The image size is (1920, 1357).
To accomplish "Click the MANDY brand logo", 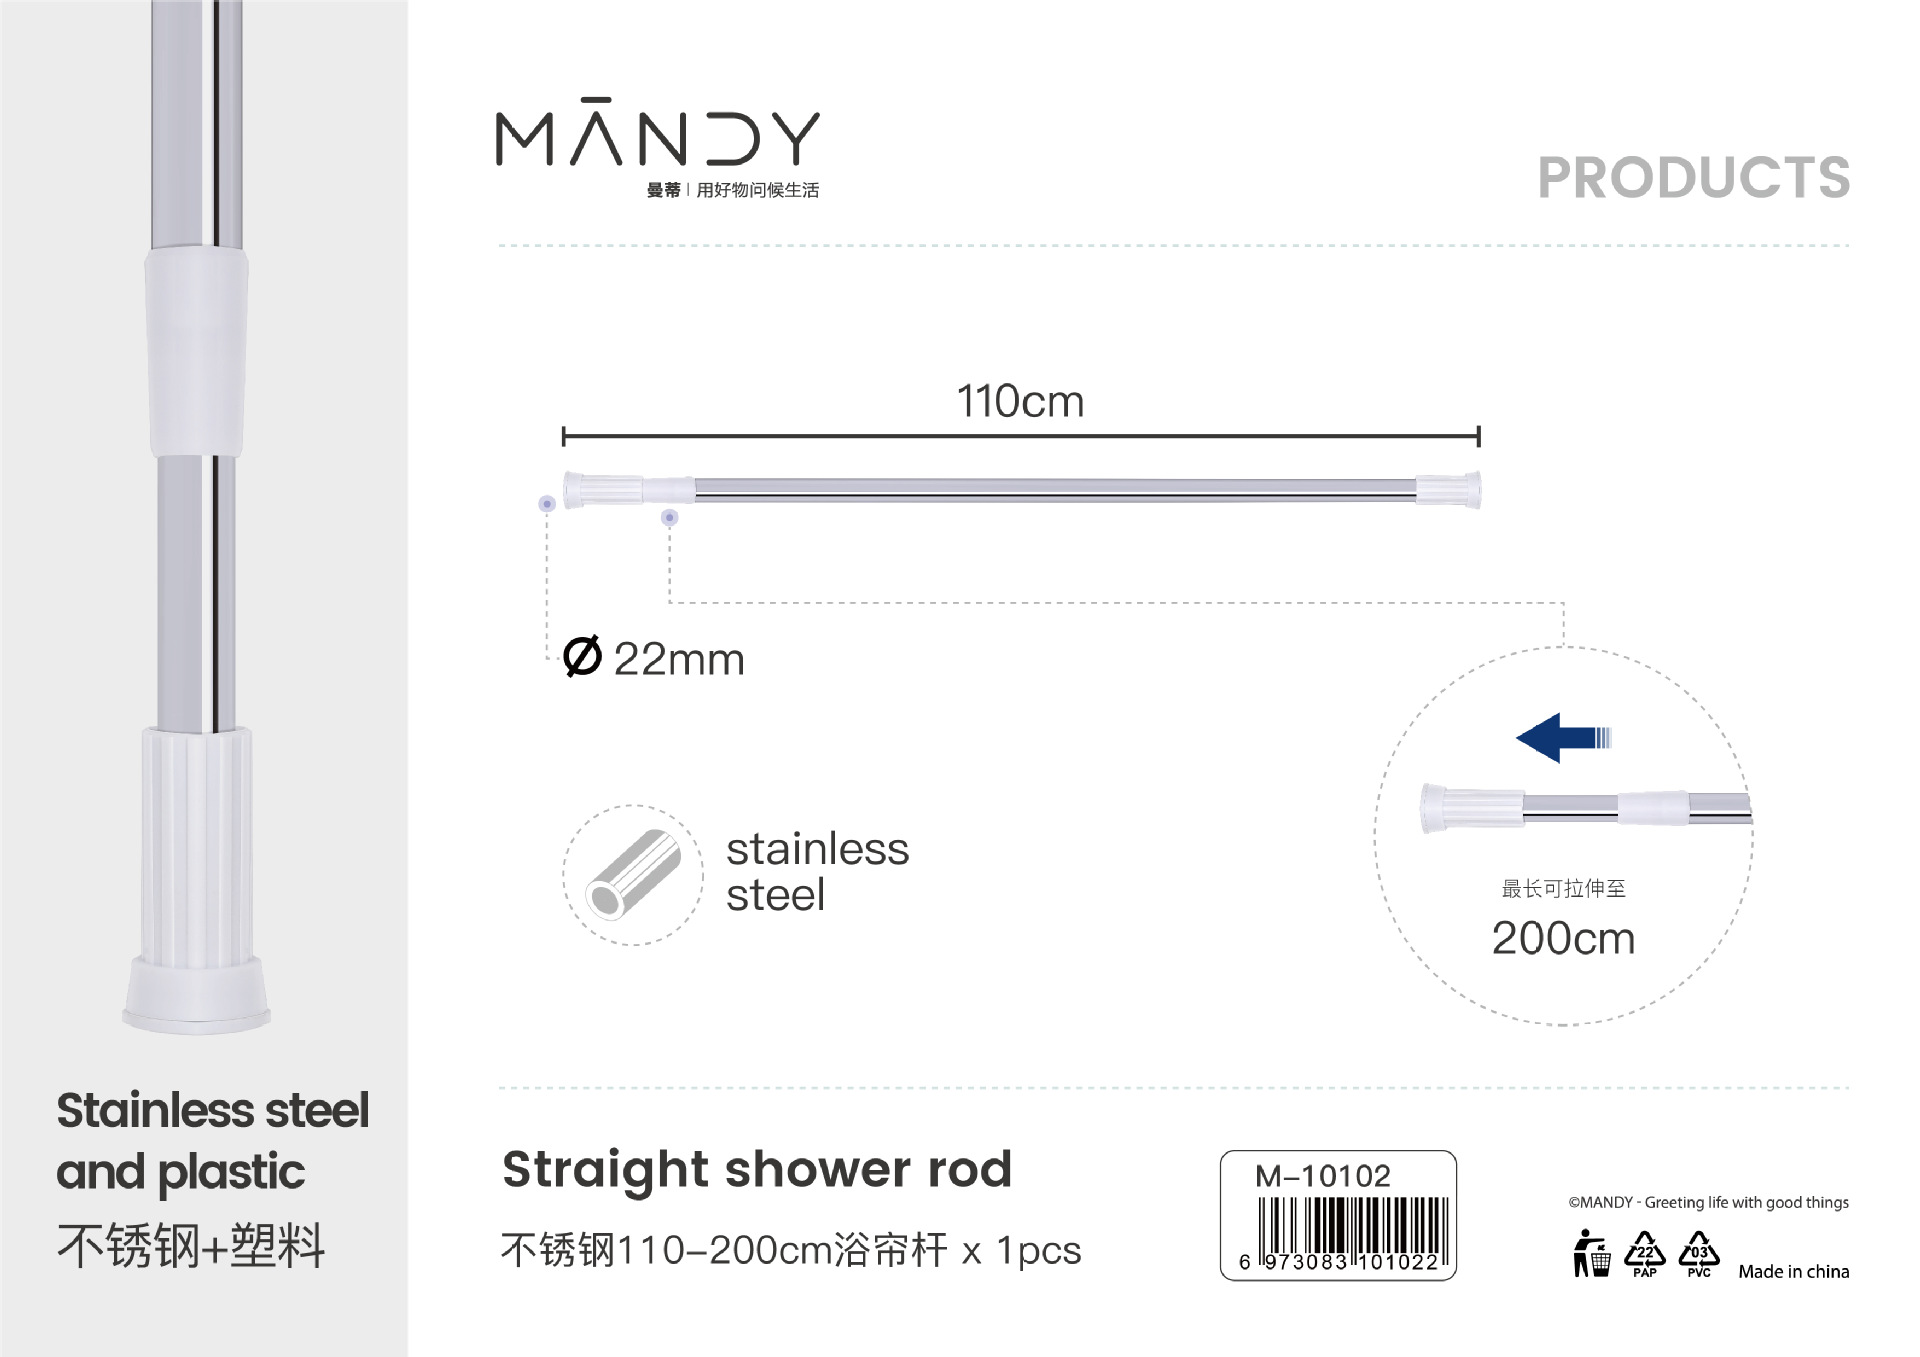I will pos(658,145).
